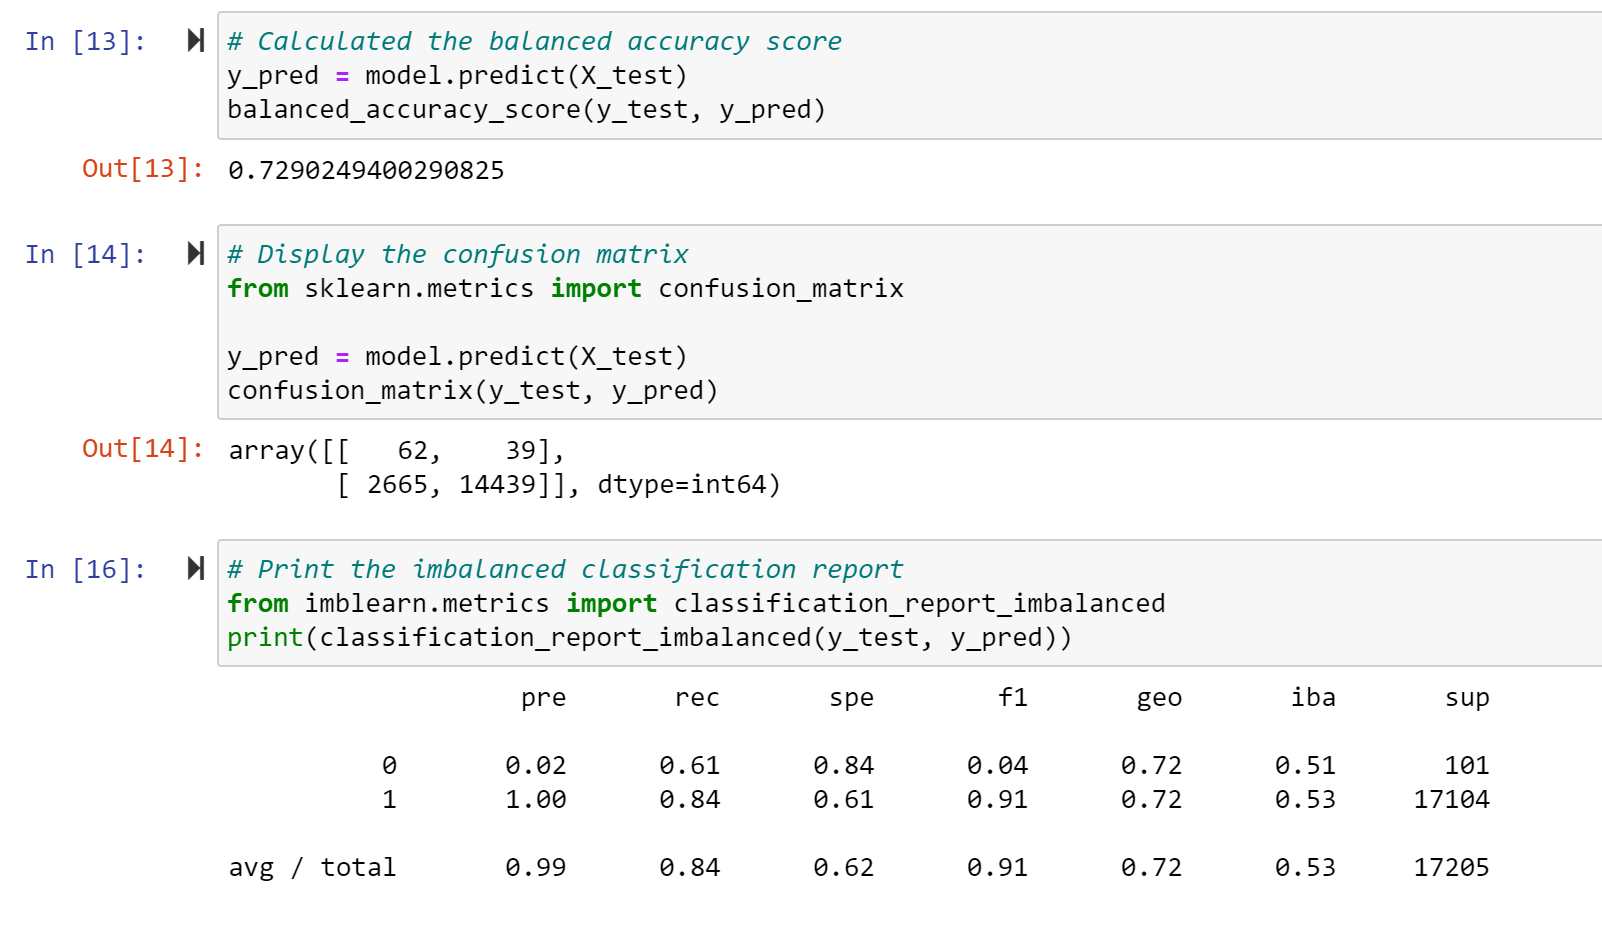Select the Out[13] prompt label
Viewport: 1602px width, 928px height.
coord(143,168)
